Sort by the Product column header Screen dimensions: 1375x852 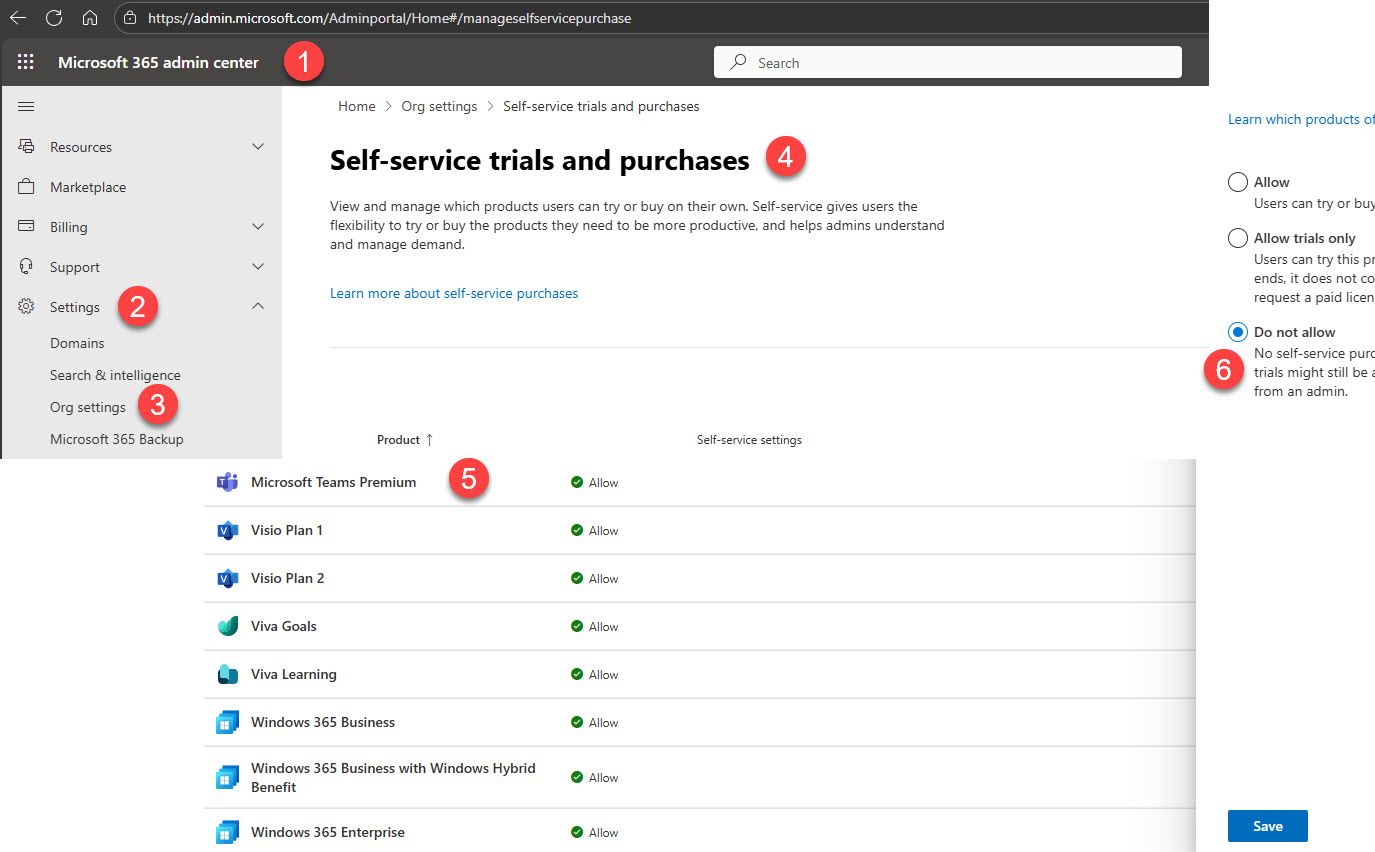pyautogui.click(x=405, y=440)
